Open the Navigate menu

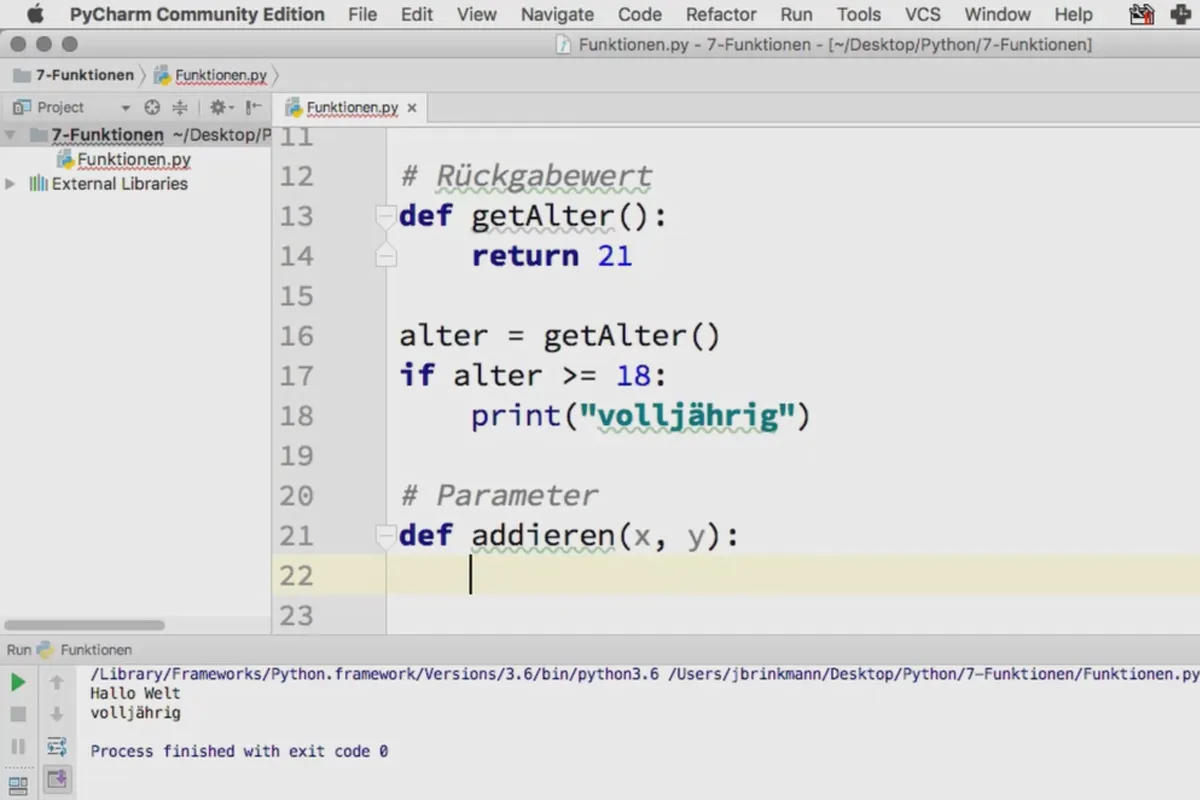click(x=557, y=14)
